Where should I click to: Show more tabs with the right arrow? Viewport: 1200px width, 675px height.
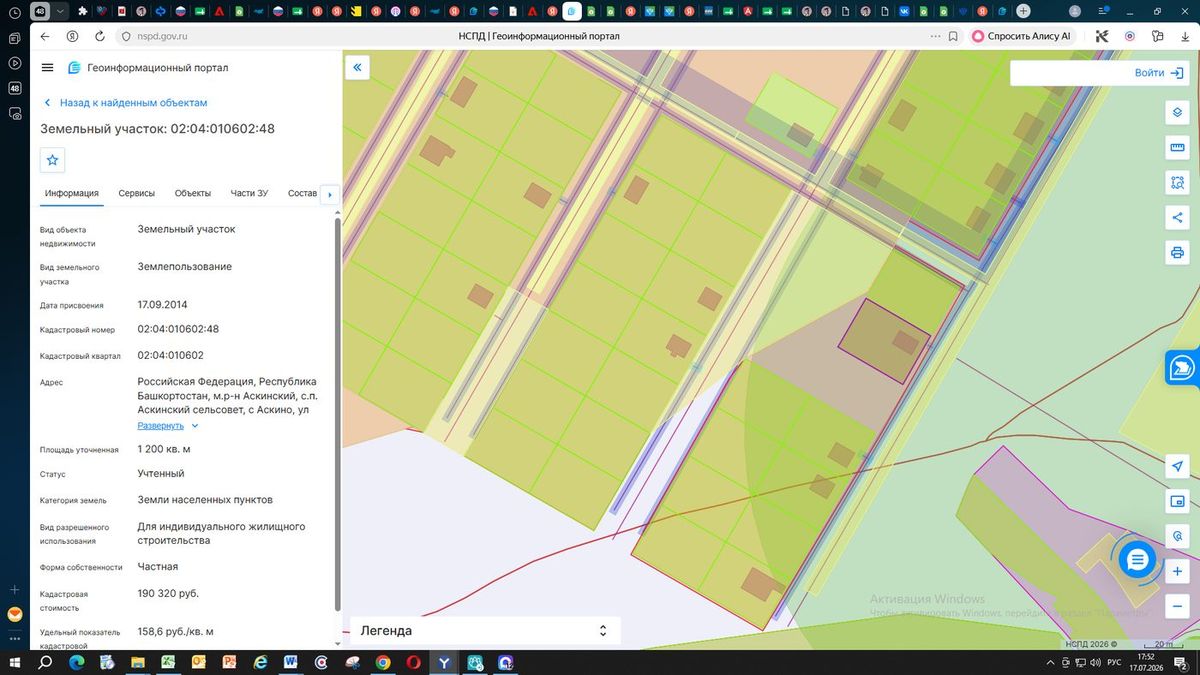[x=329, y=194]
